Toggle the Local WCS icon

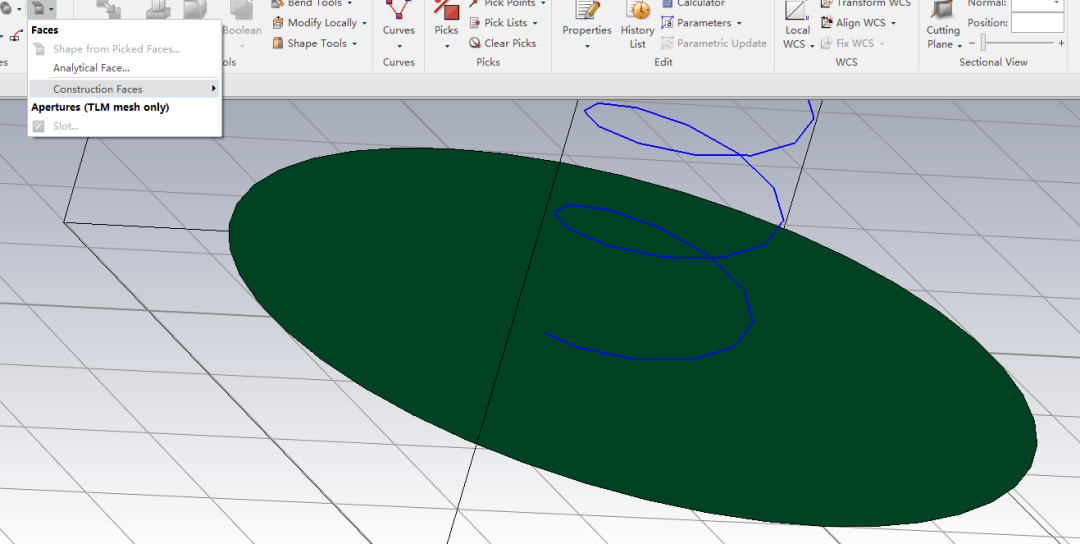(796, 10)
